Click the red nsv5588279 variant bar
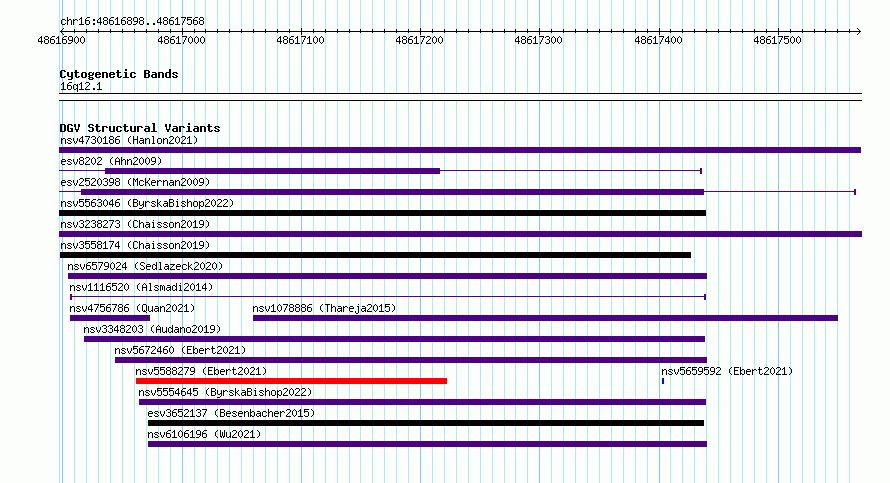This screenshot has height=483, width=890. coord(291,381)
